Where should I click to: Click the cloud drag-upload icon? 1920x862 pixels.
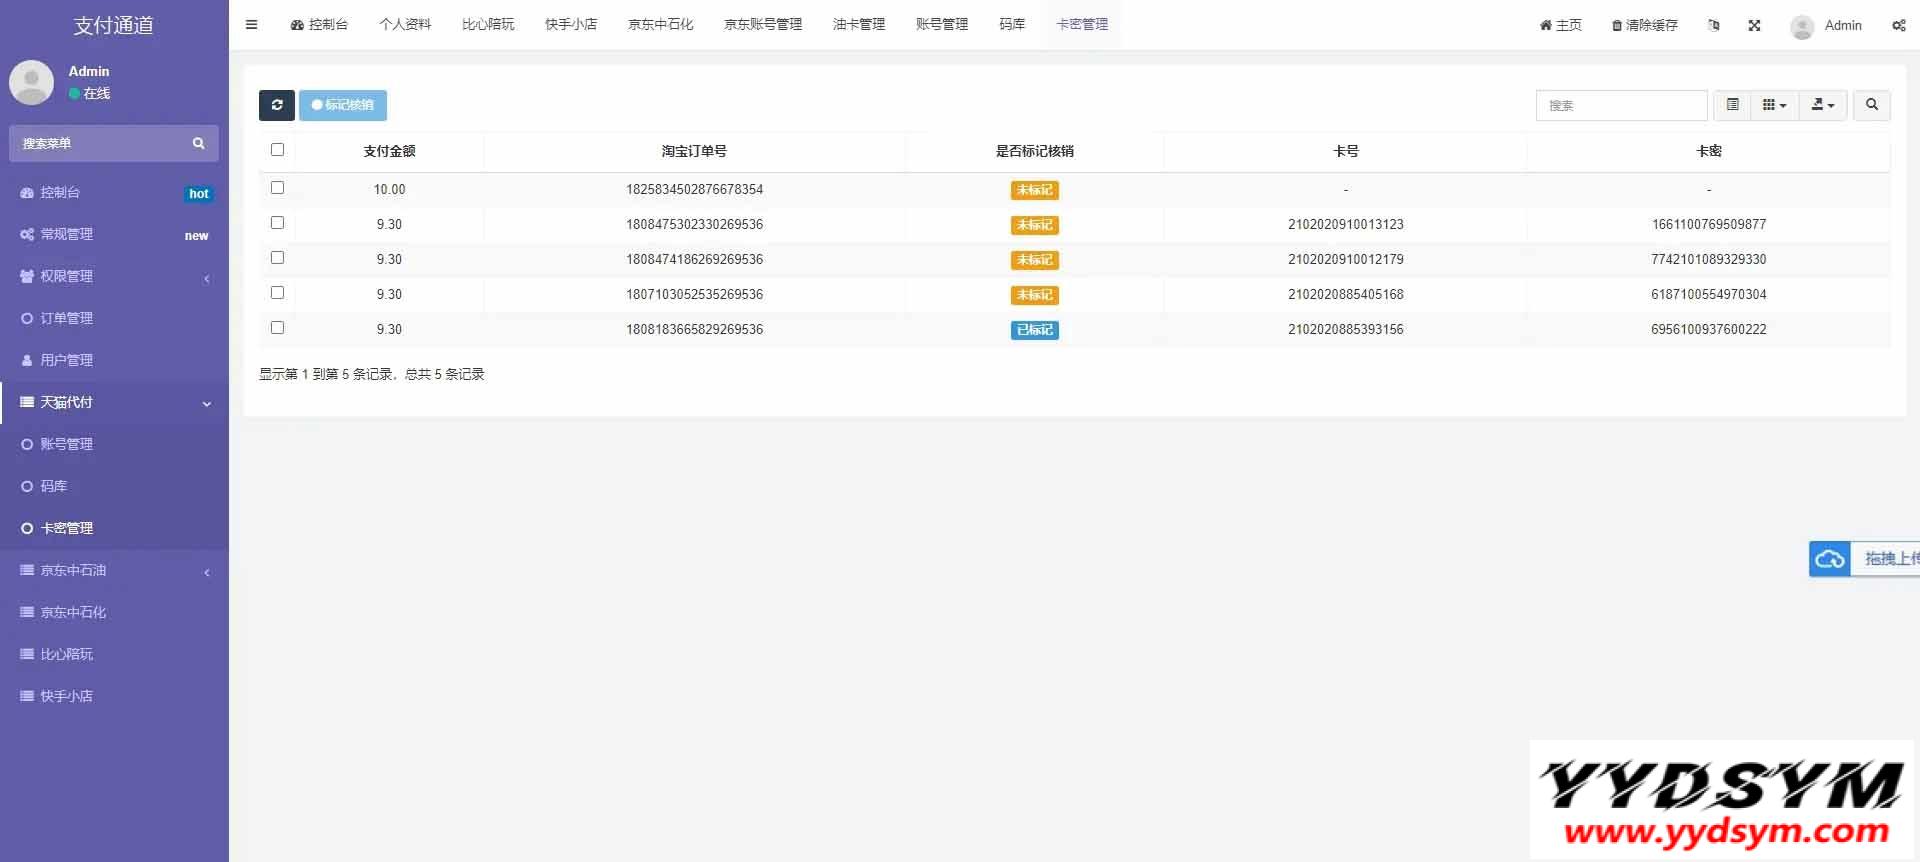1829,559
